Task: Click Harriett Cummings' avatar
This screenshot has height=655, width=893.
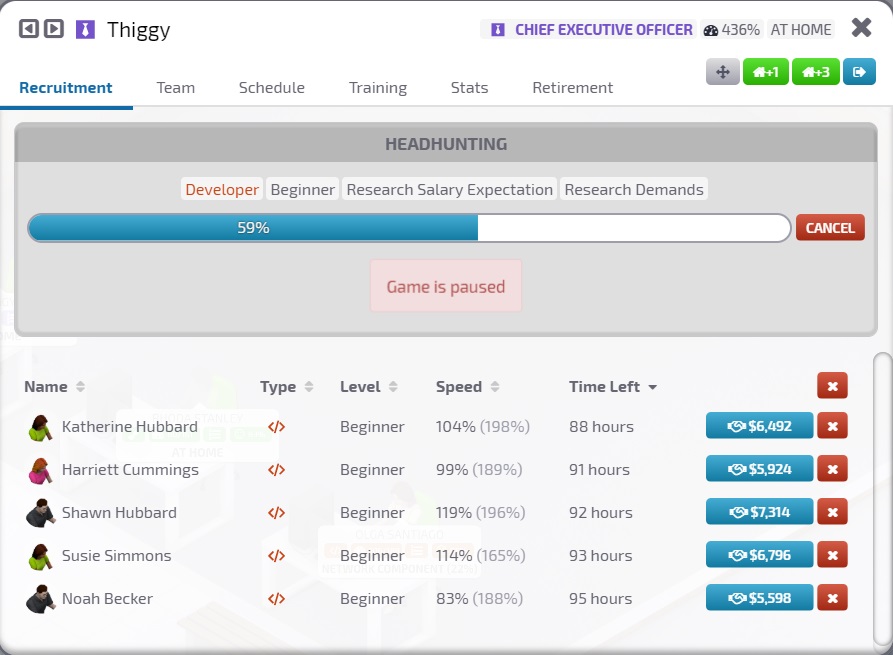Action: (x=40, y=470)
